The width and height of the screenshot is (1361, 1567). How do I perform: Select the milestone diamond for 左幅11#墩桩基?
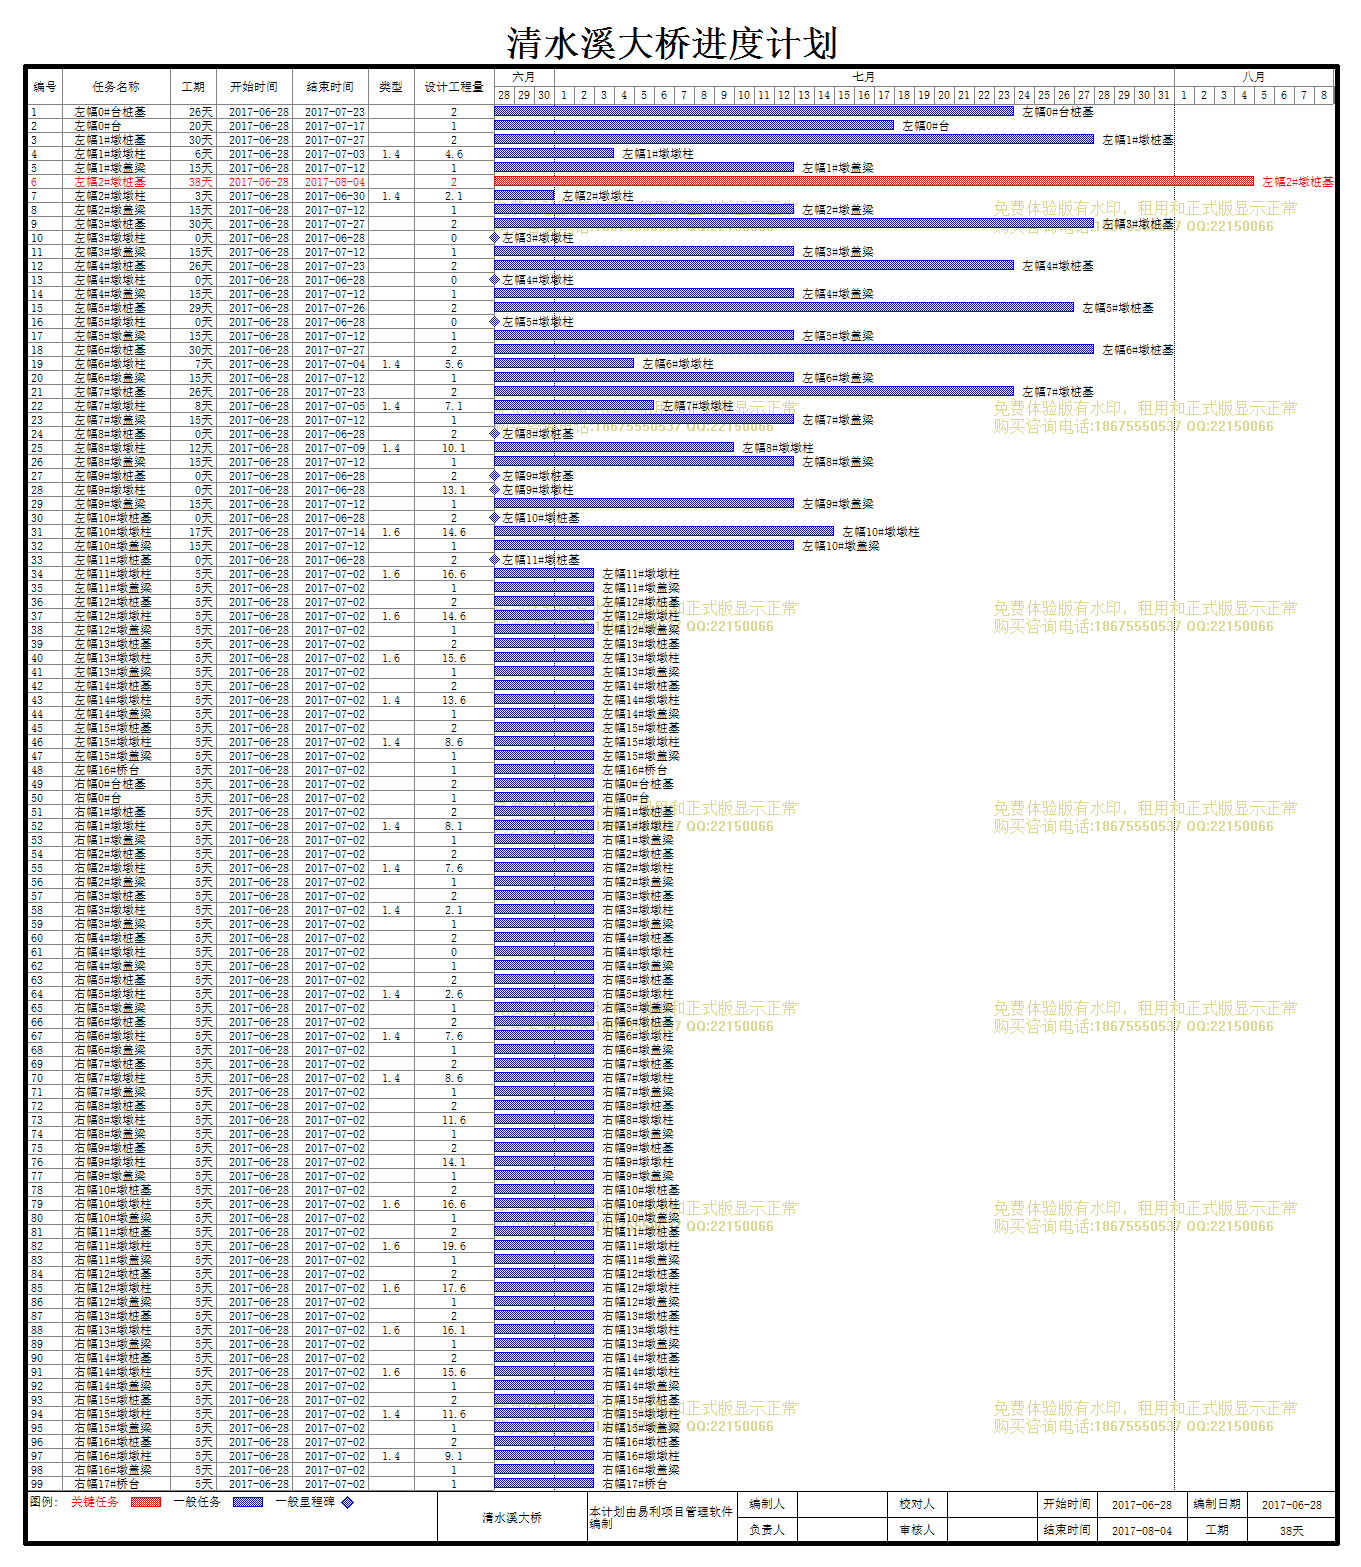pos(494,560)
